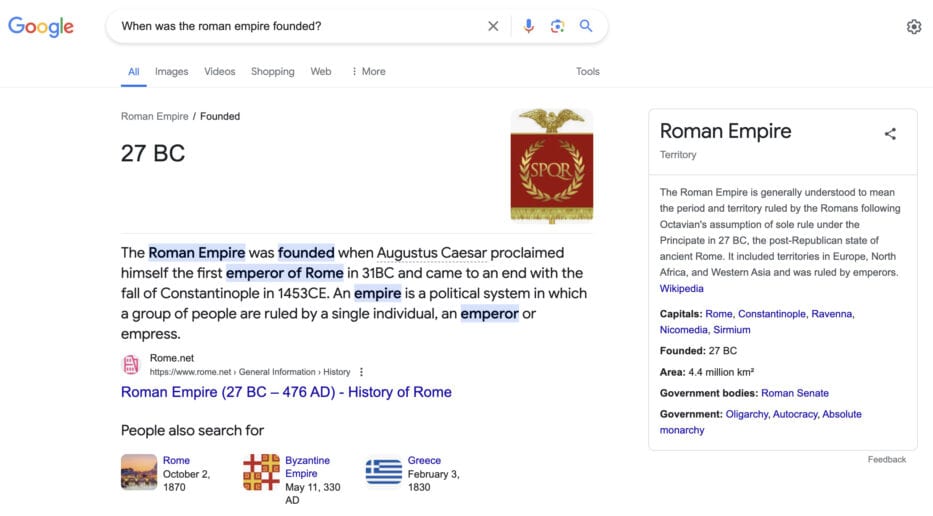Click the Roman Empire breadcrumb link
The image size is (933, 516).
tap(155, 116)
